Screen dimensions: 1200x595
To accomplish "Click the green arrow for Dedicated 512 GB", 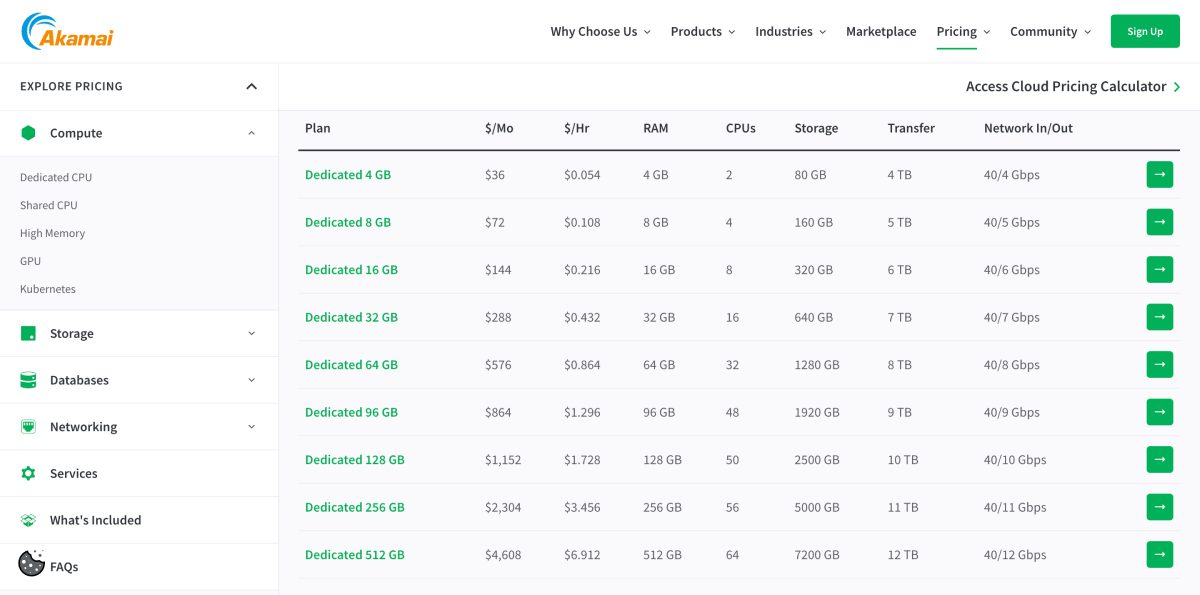I will point(1160,554).
